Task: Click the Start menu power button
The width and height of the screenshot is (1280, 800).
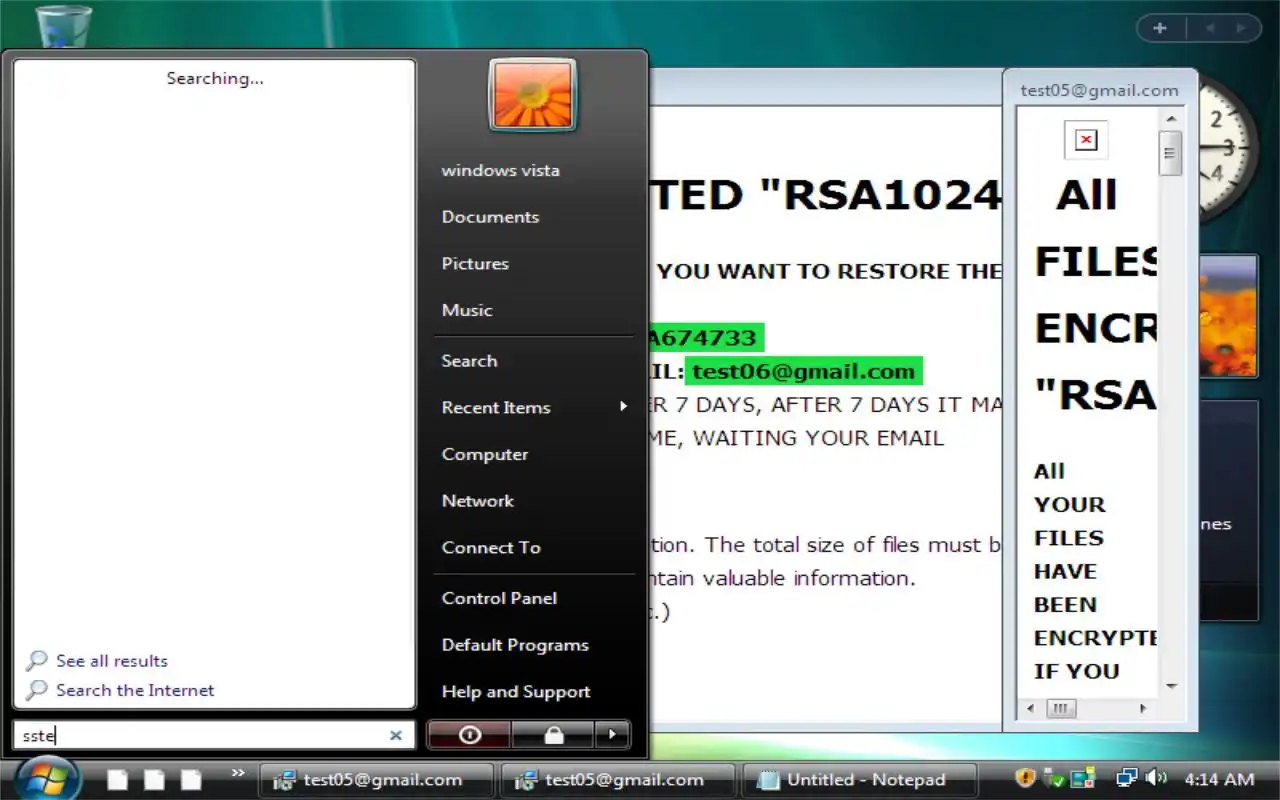Action: pyautogui.click(x=469, y=735)
